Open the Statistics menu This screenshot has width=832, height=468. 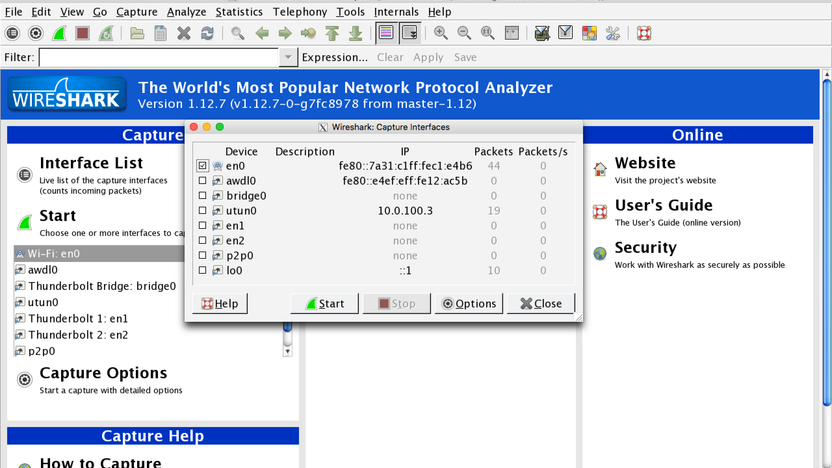click(239, 12)
